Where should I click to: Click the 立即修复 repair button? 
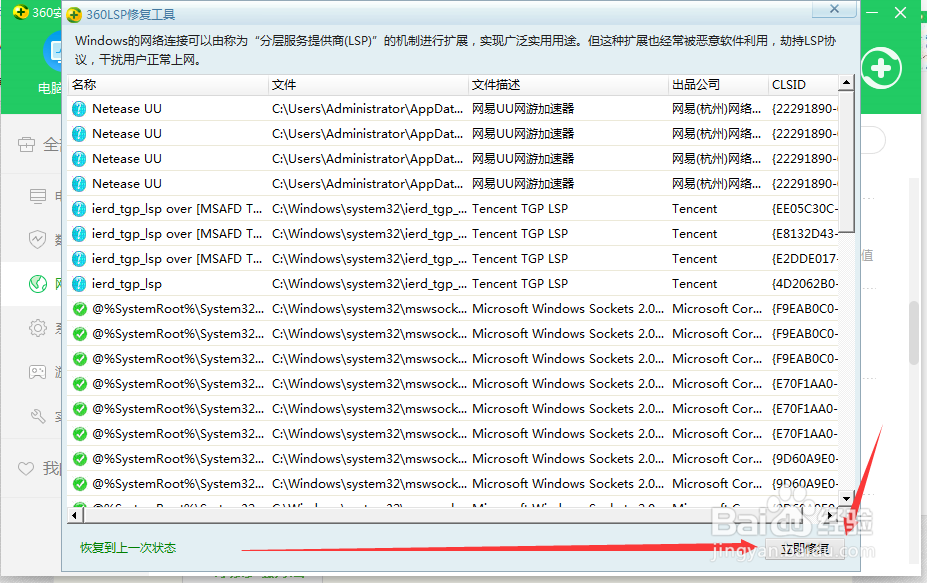coord(805,548)
